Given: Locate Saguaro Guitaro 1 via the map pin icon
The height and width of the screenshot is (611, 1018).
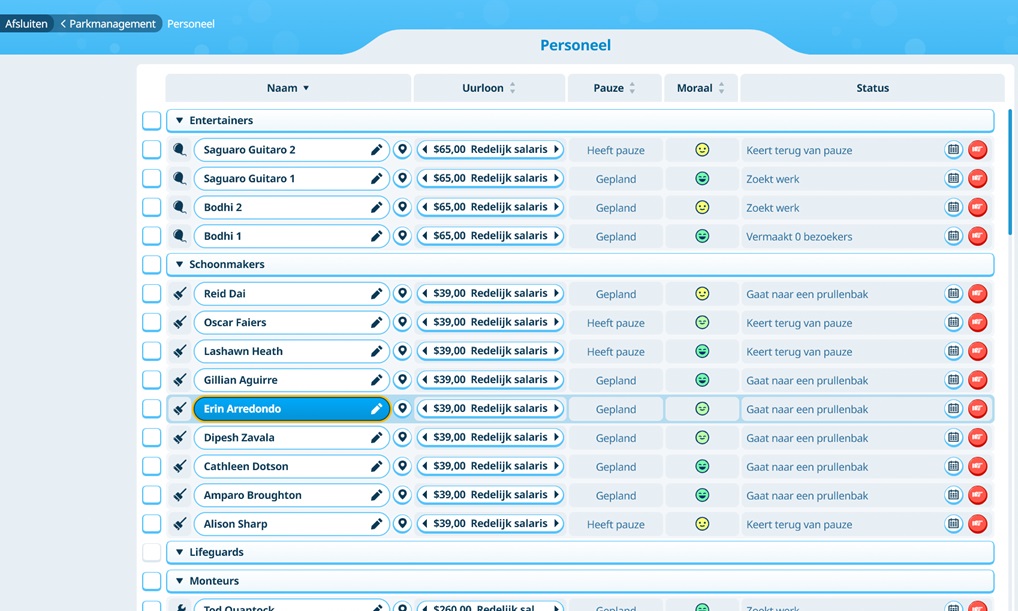Looking at the screenshot, I should (403, 179).
